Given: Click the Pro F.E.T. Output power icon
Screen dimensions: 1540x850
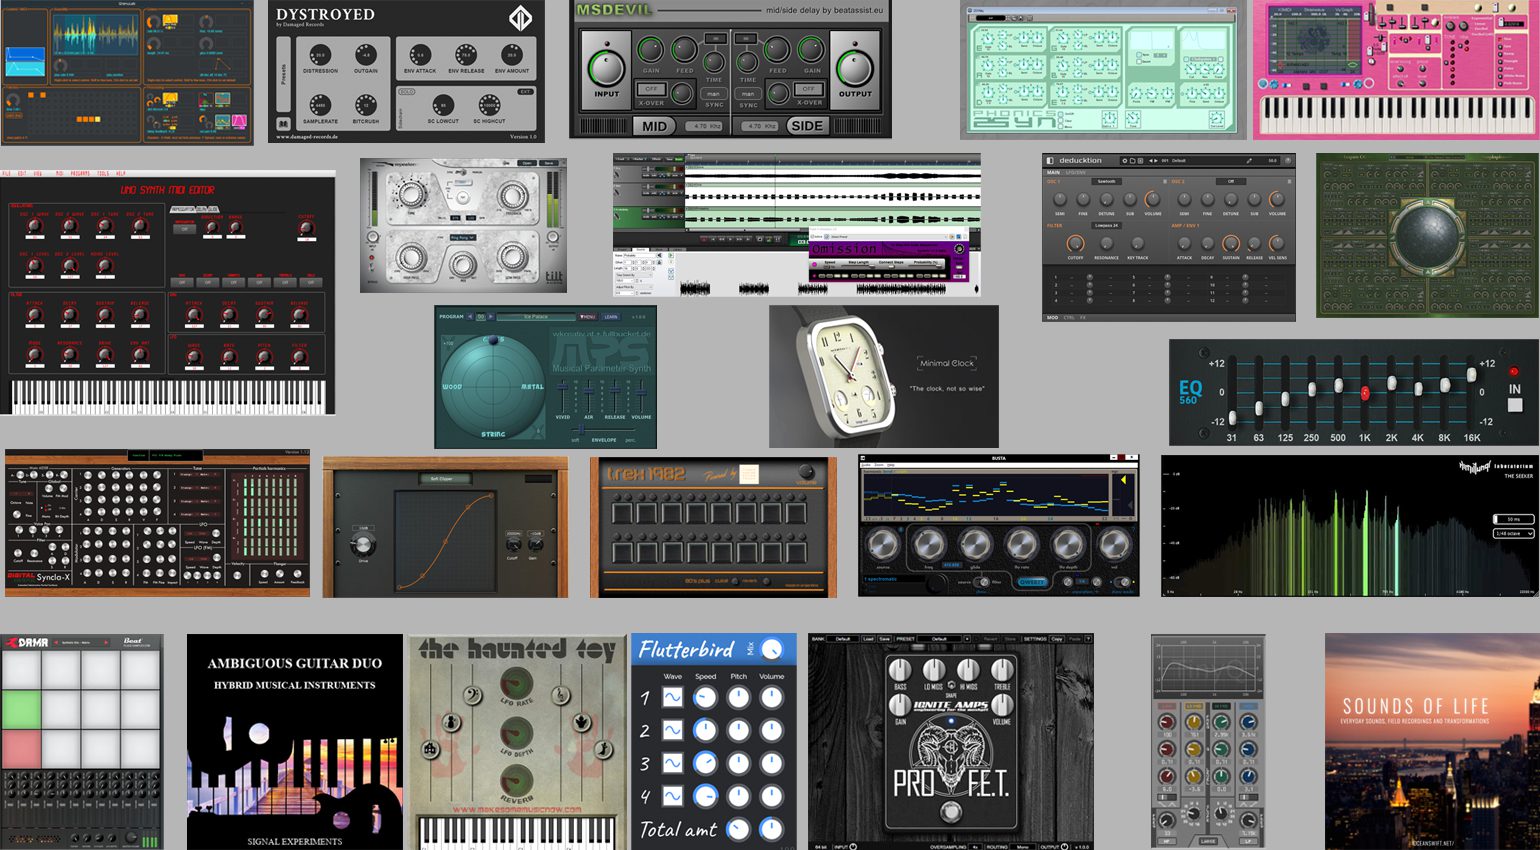Looking at the screenshot, I should tap(1064, 846).
